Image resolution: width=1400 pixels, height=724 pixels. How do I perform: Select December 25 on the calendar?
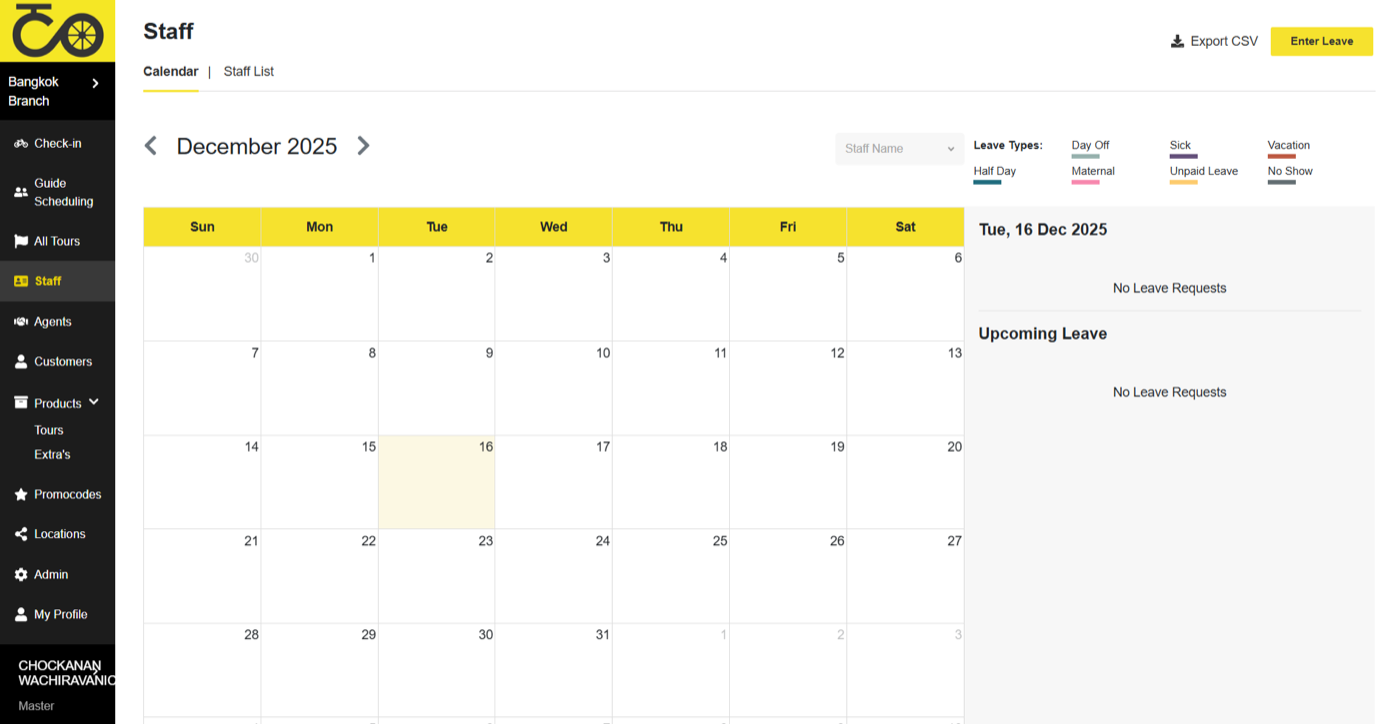(x=671, y=576)
